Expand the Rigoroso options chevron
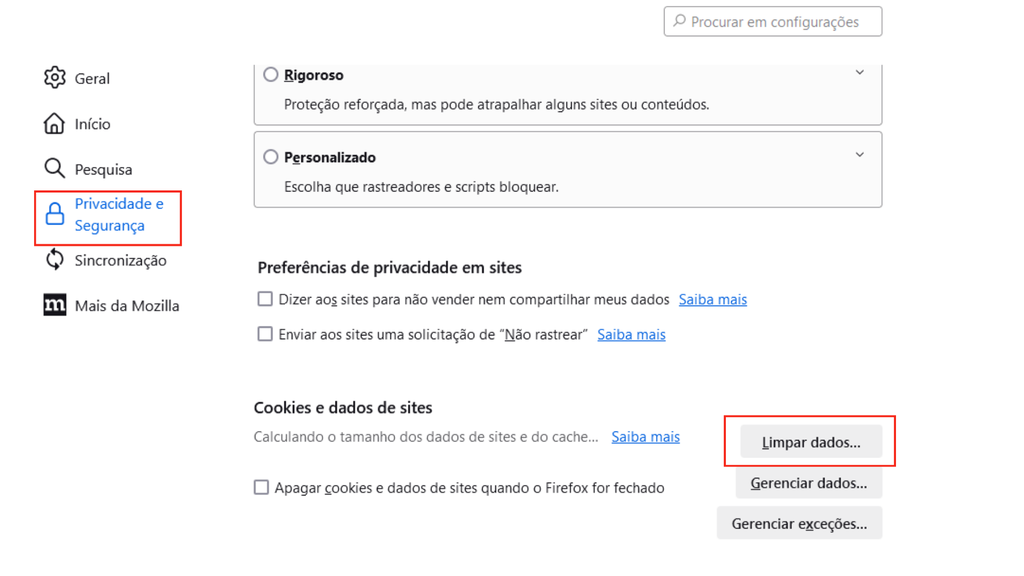1024x576 pixels. 859,72
